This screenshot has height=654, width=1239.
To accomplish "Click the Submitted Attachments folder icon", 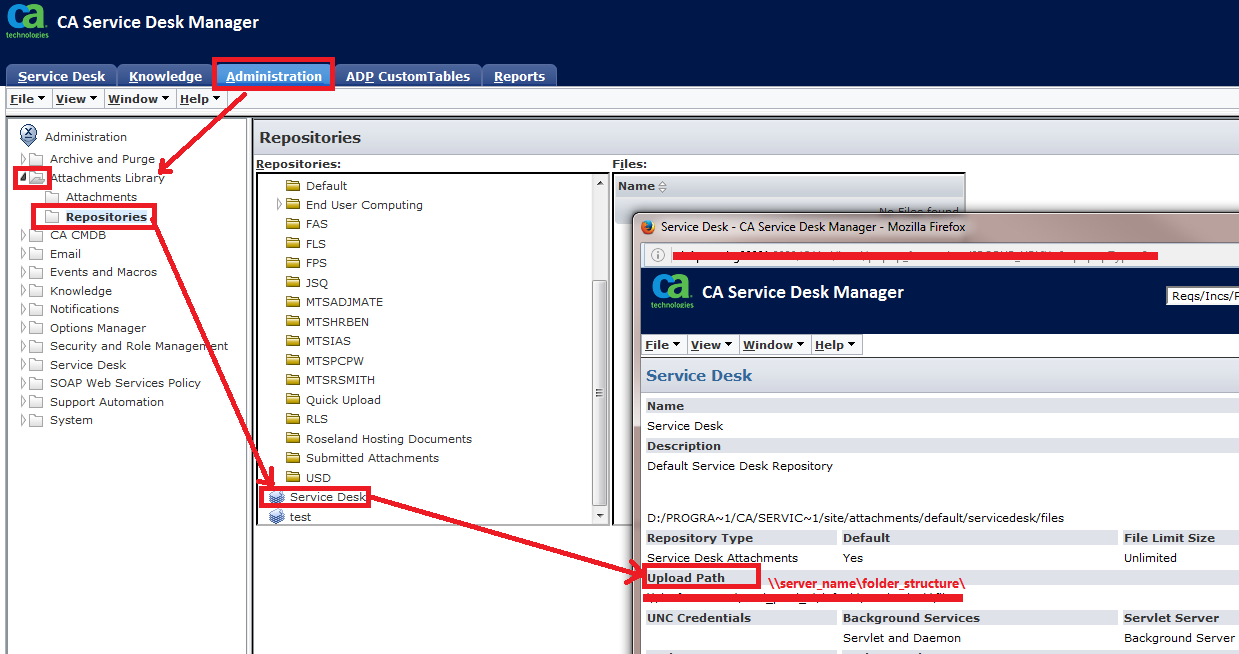I will point(293,458).
